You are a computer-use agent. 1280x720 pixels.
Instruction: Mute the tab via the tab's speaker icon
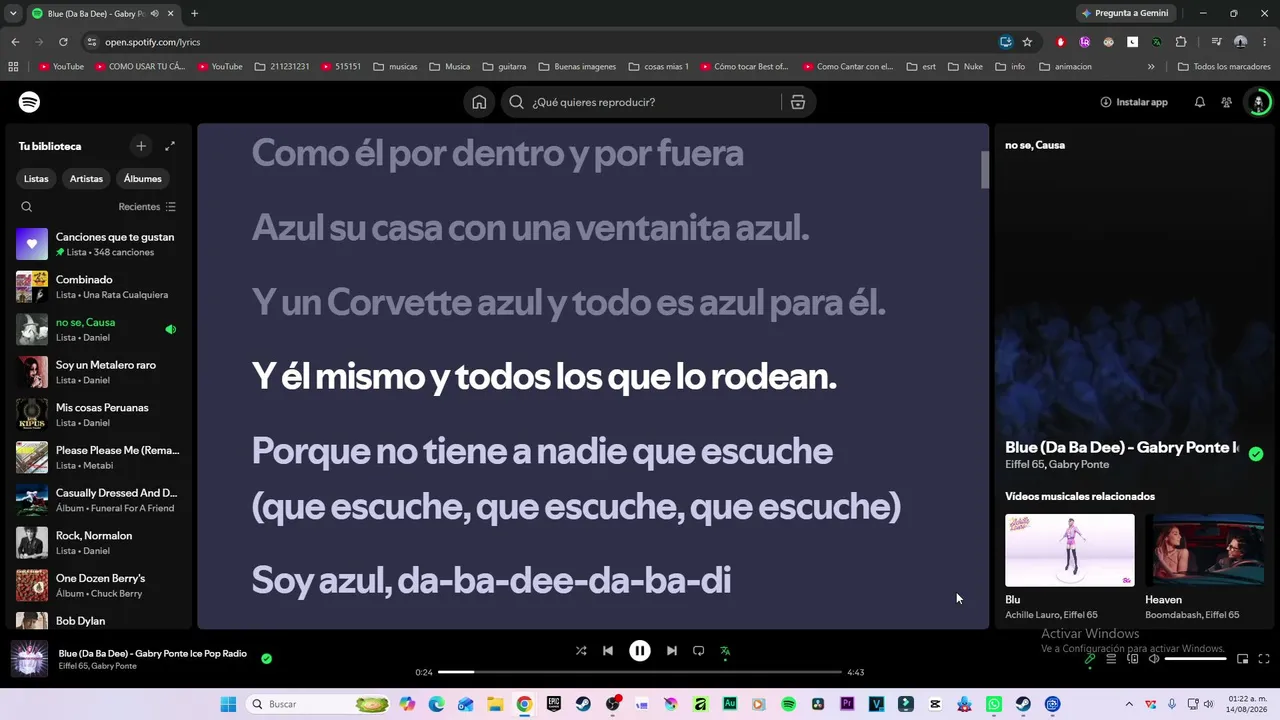(154, 14)
